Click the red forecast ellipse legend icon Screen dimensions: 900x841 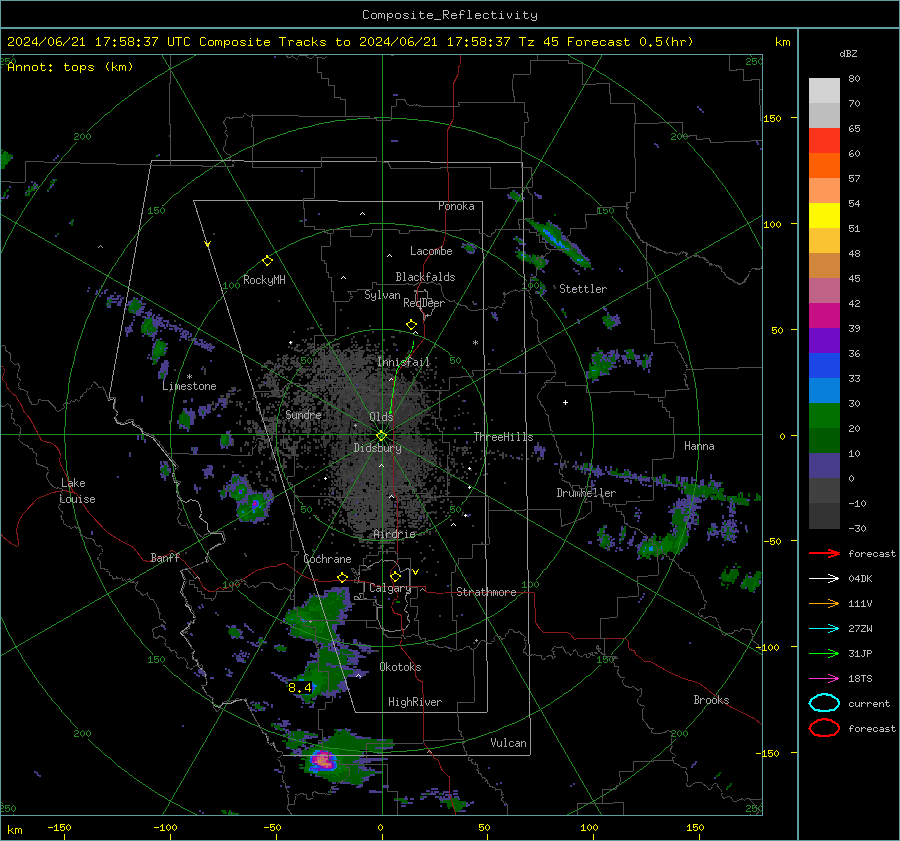click(x=824, y=728)
